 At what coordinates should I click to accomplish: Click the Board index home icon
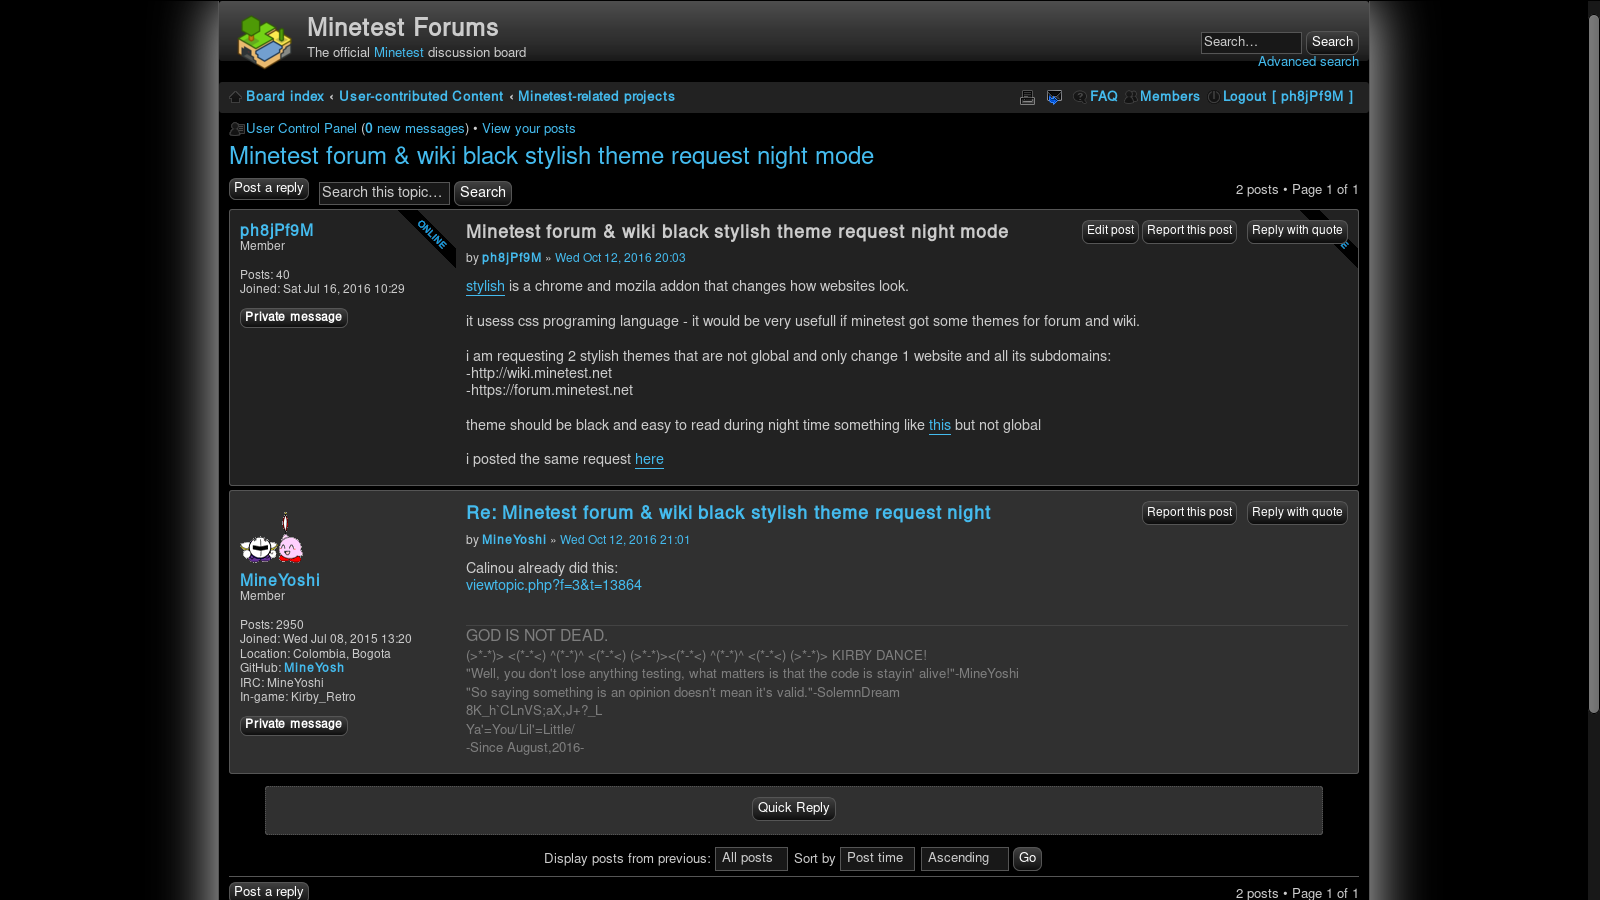pos(236,97)
